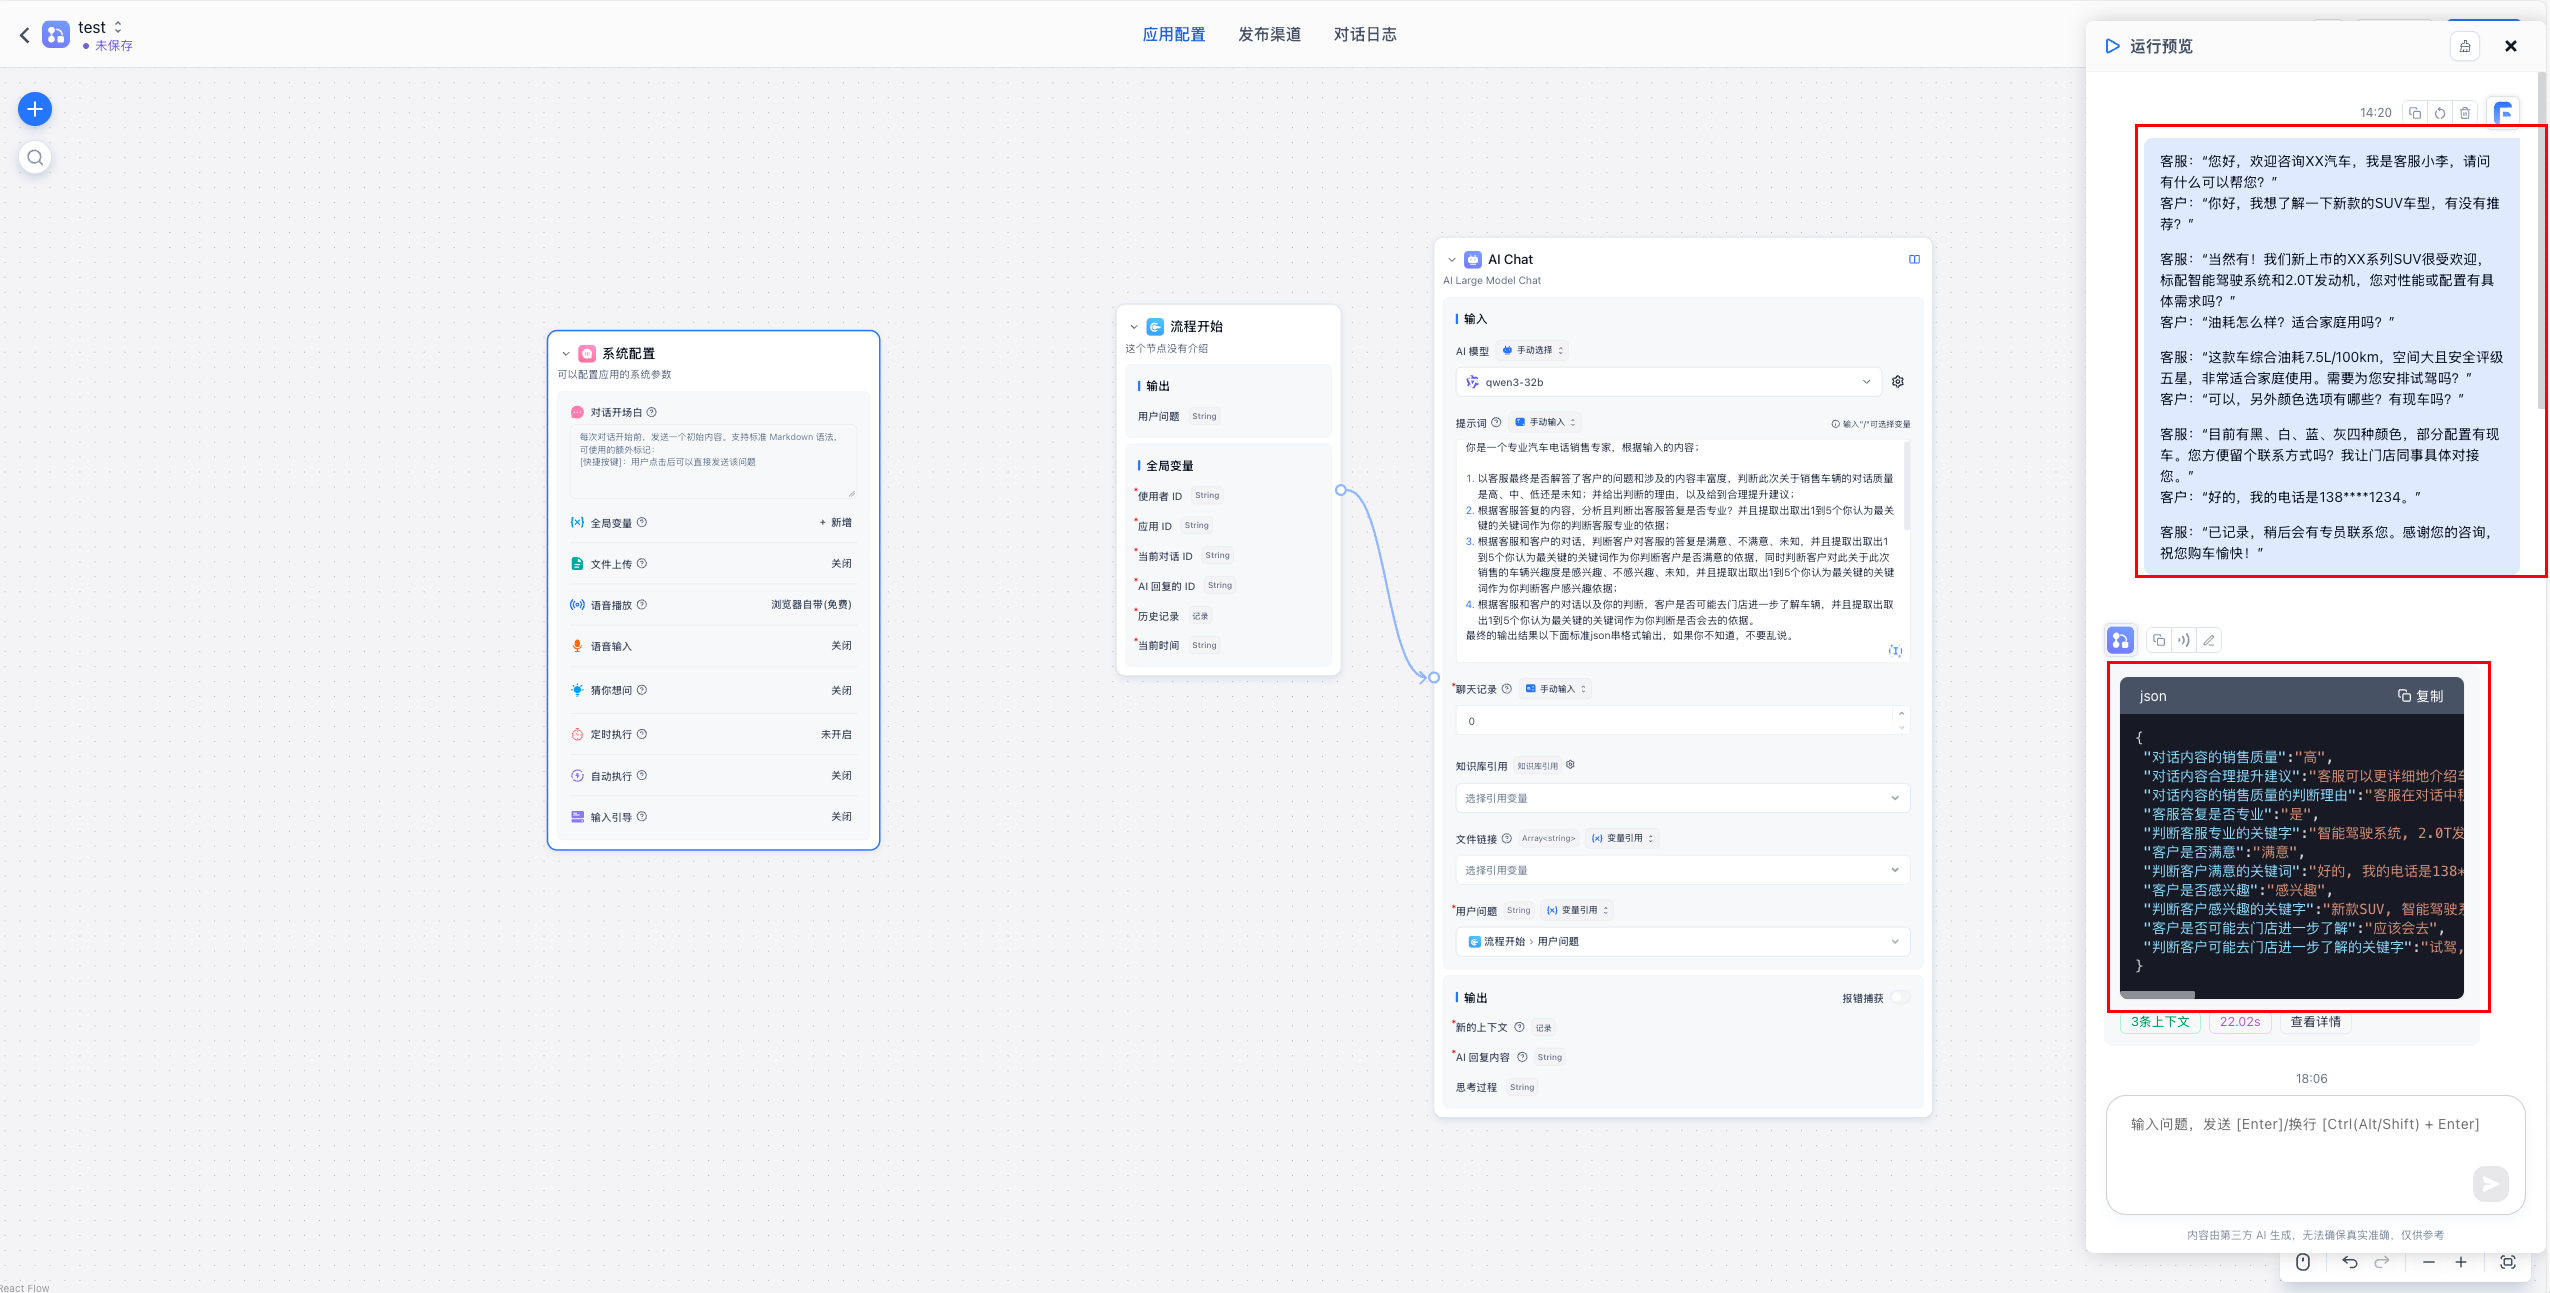2550x1293 pixels.
Task: Toggle 自动执行 setting showing 关闭
Action: click(x=841, y=776)
